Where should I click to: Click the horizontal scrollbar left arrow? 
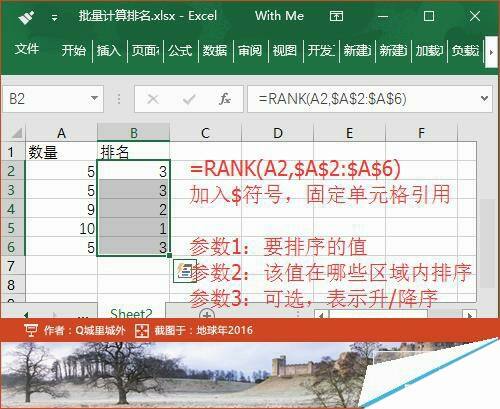click(321, 314)
